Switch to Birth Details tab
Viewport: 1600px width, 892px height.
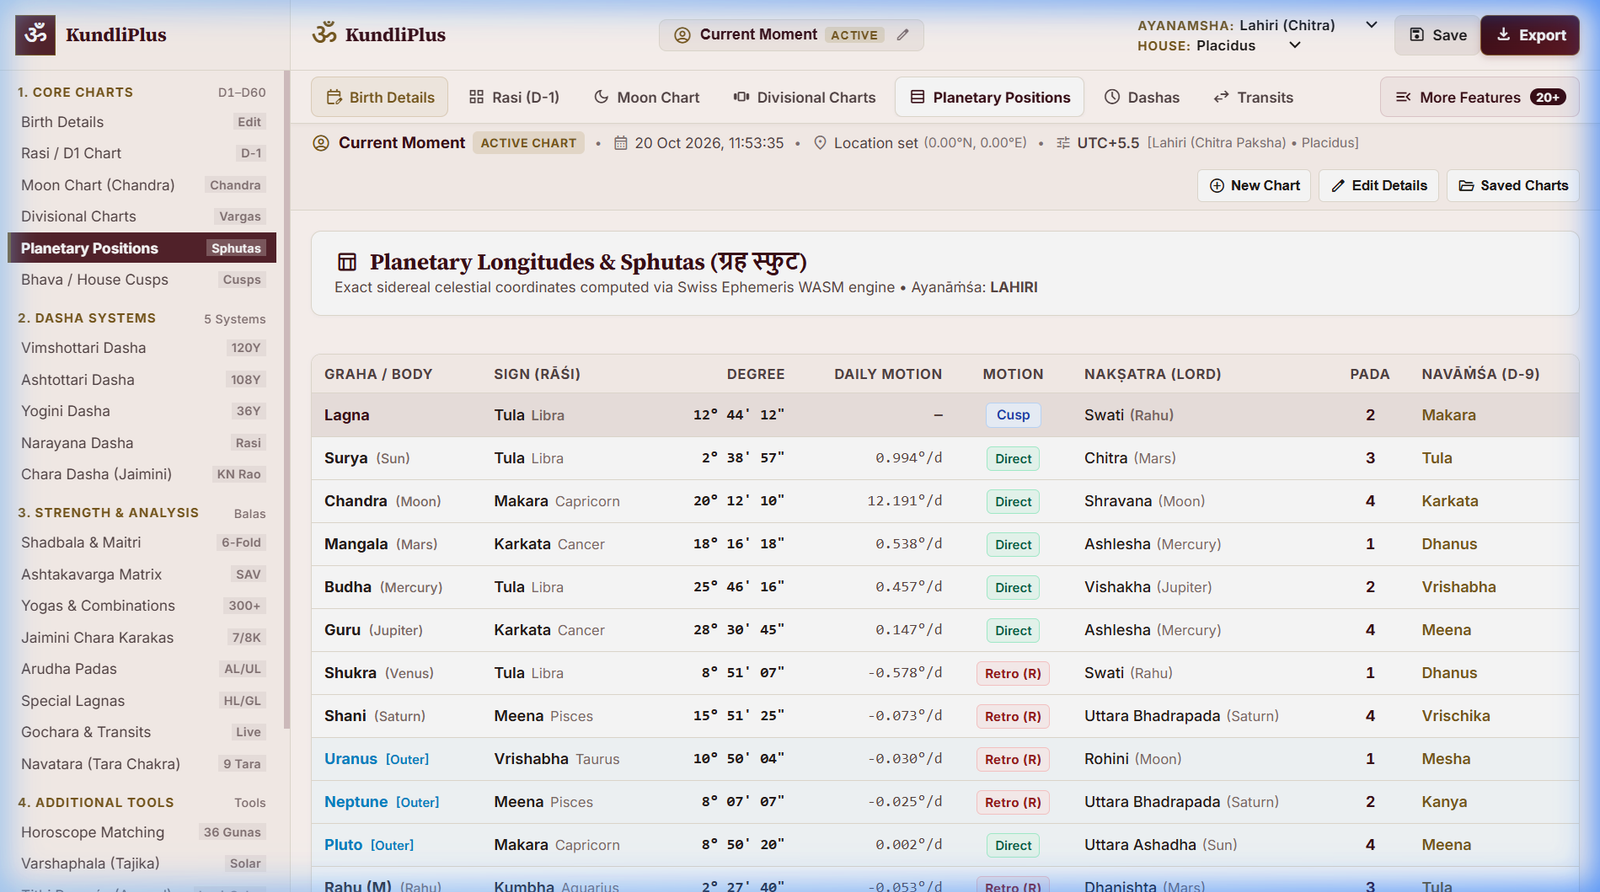tap(380, 97)
